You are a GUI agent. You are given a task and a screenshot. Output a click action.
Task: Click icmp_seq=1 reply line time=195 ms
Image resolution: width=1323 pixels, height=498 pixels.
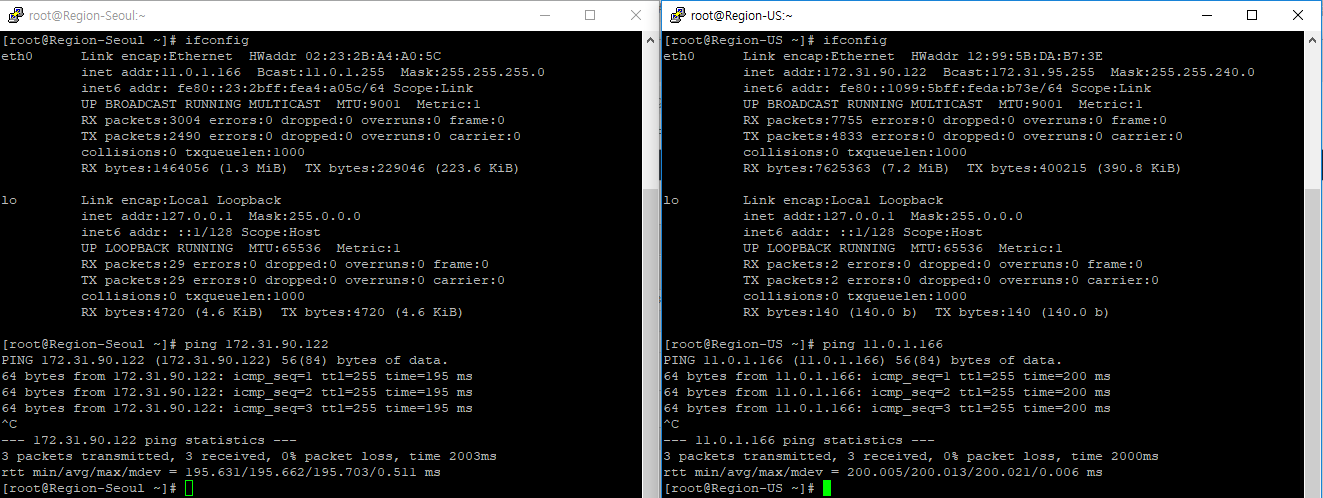[x=237, y=376]
